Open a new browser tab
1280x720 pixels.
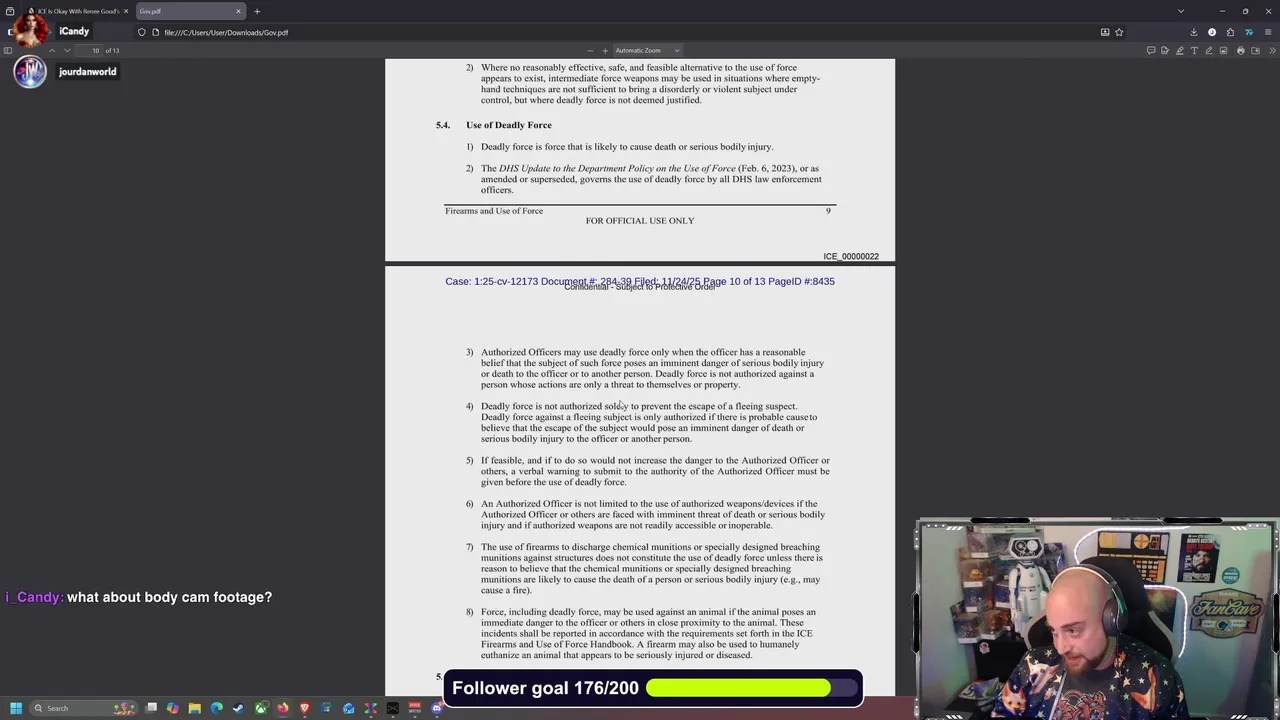coord(257,11)
